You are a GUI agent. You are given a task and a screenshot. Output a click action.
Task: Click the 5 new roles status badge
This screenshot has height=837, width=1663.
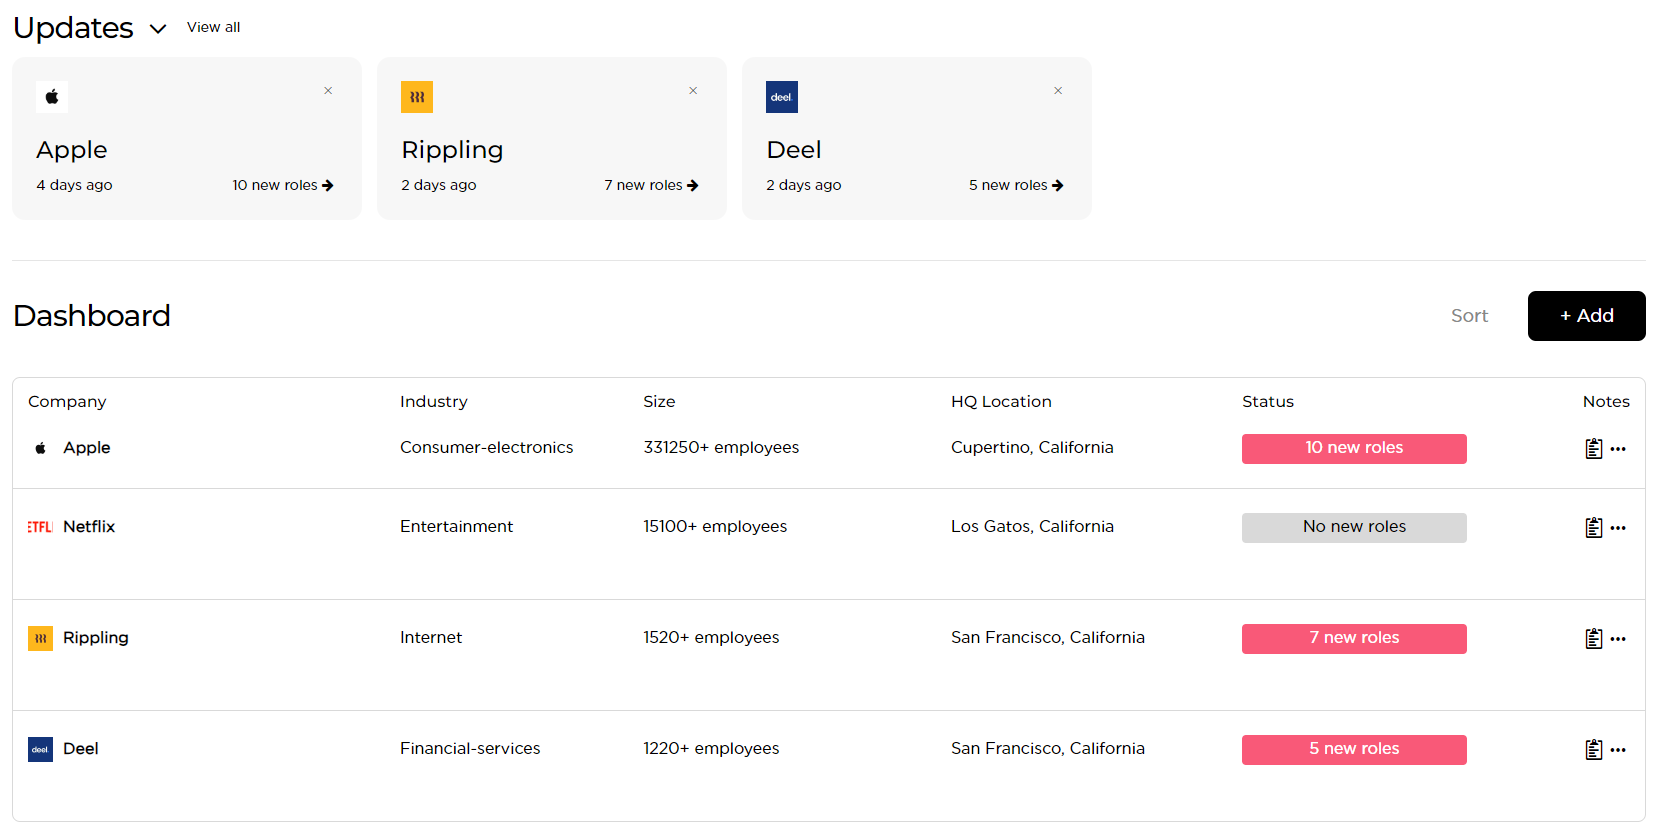(1354, 750)
